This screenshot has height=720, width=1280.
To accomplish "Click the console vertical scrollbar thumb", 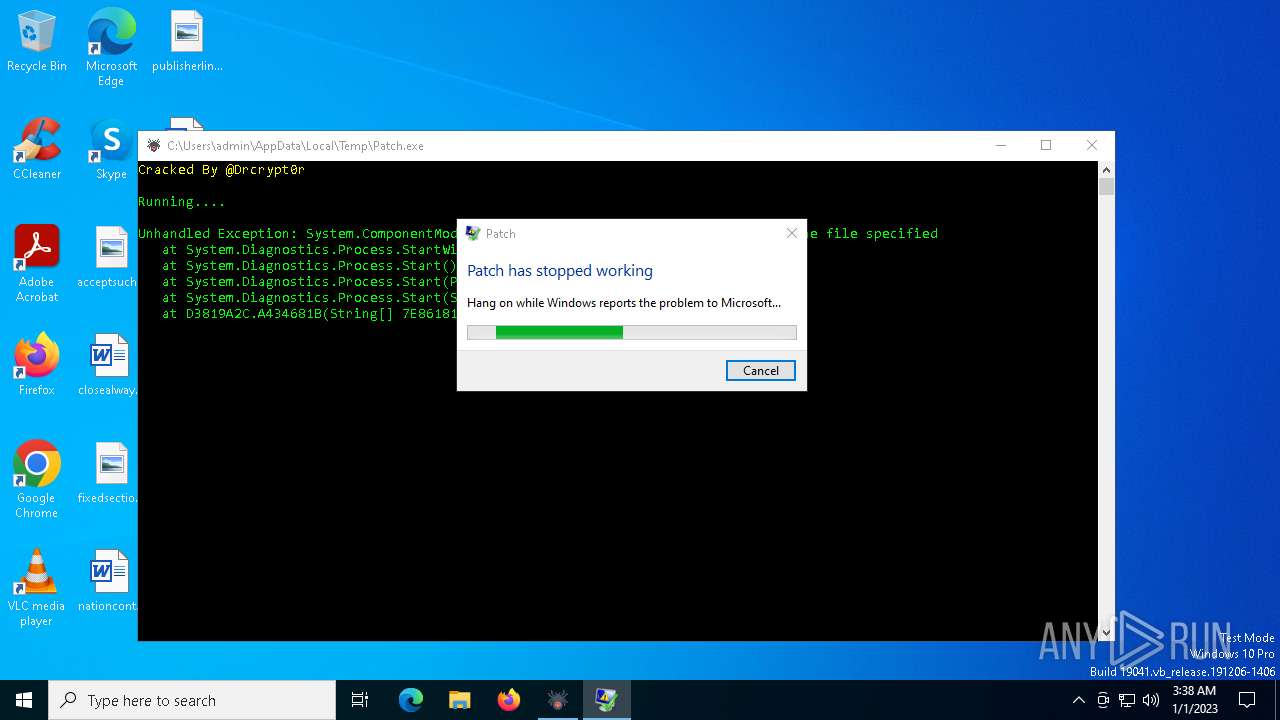I will point(1106,186).
